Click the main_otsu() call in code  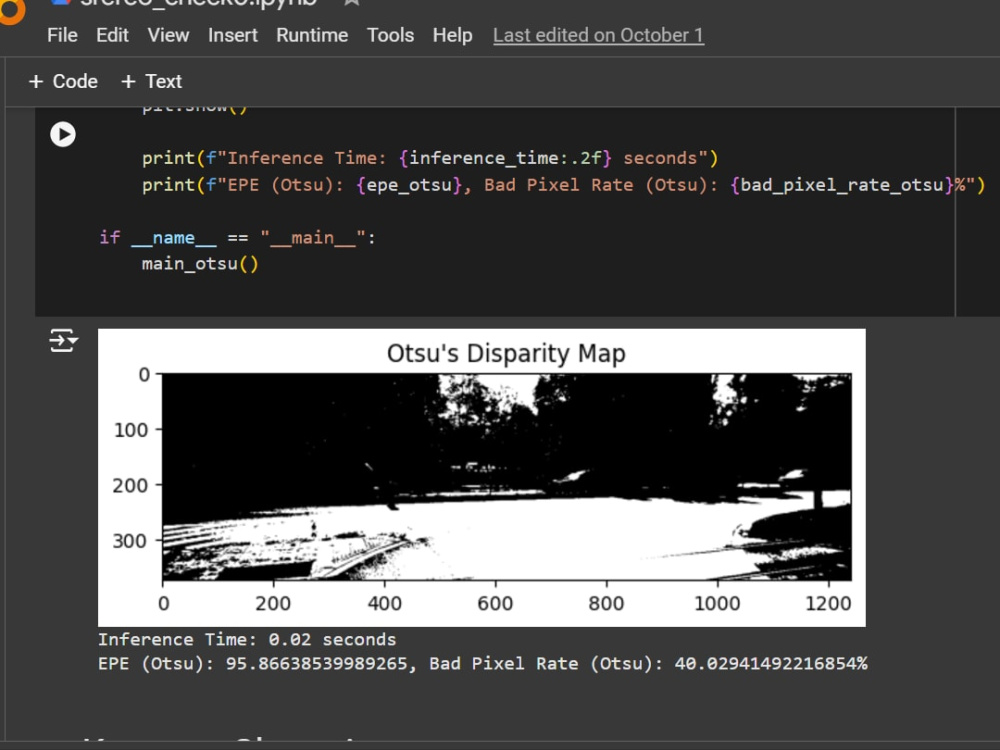pyautogui.click(x=200, y=264)
